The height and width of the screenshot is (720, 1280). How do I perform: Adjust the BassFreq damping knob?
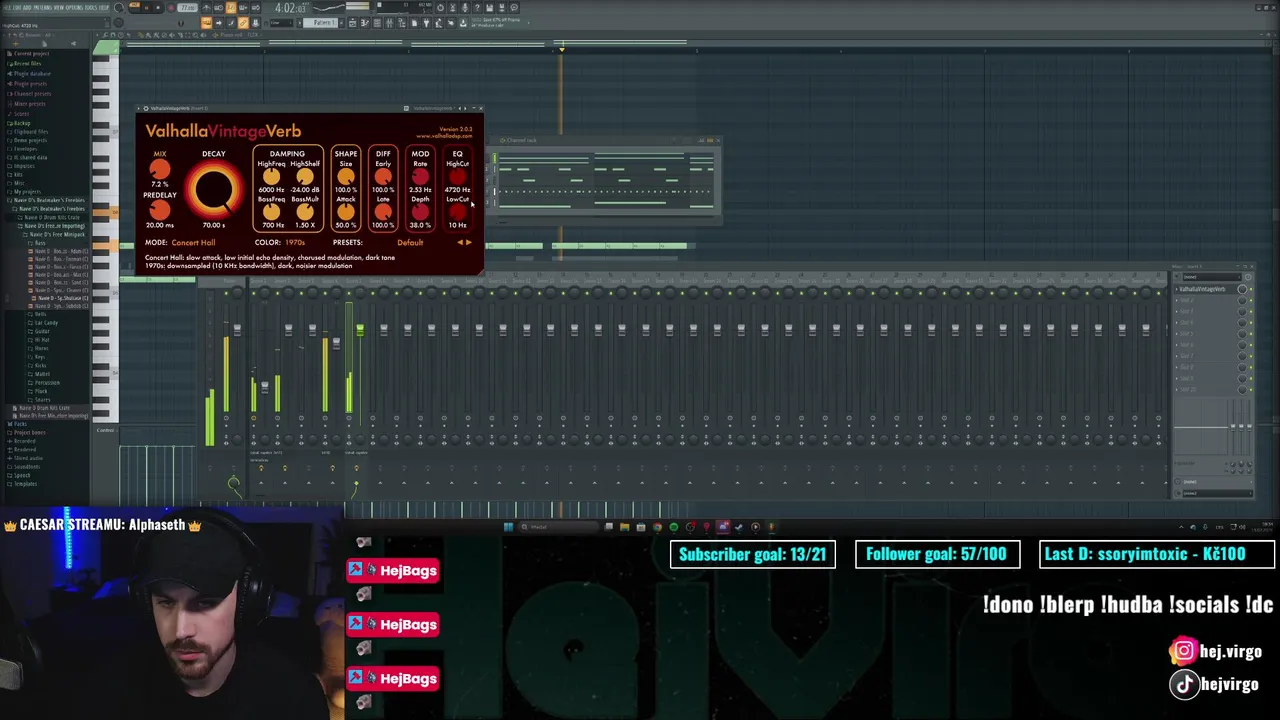point(271,212)
